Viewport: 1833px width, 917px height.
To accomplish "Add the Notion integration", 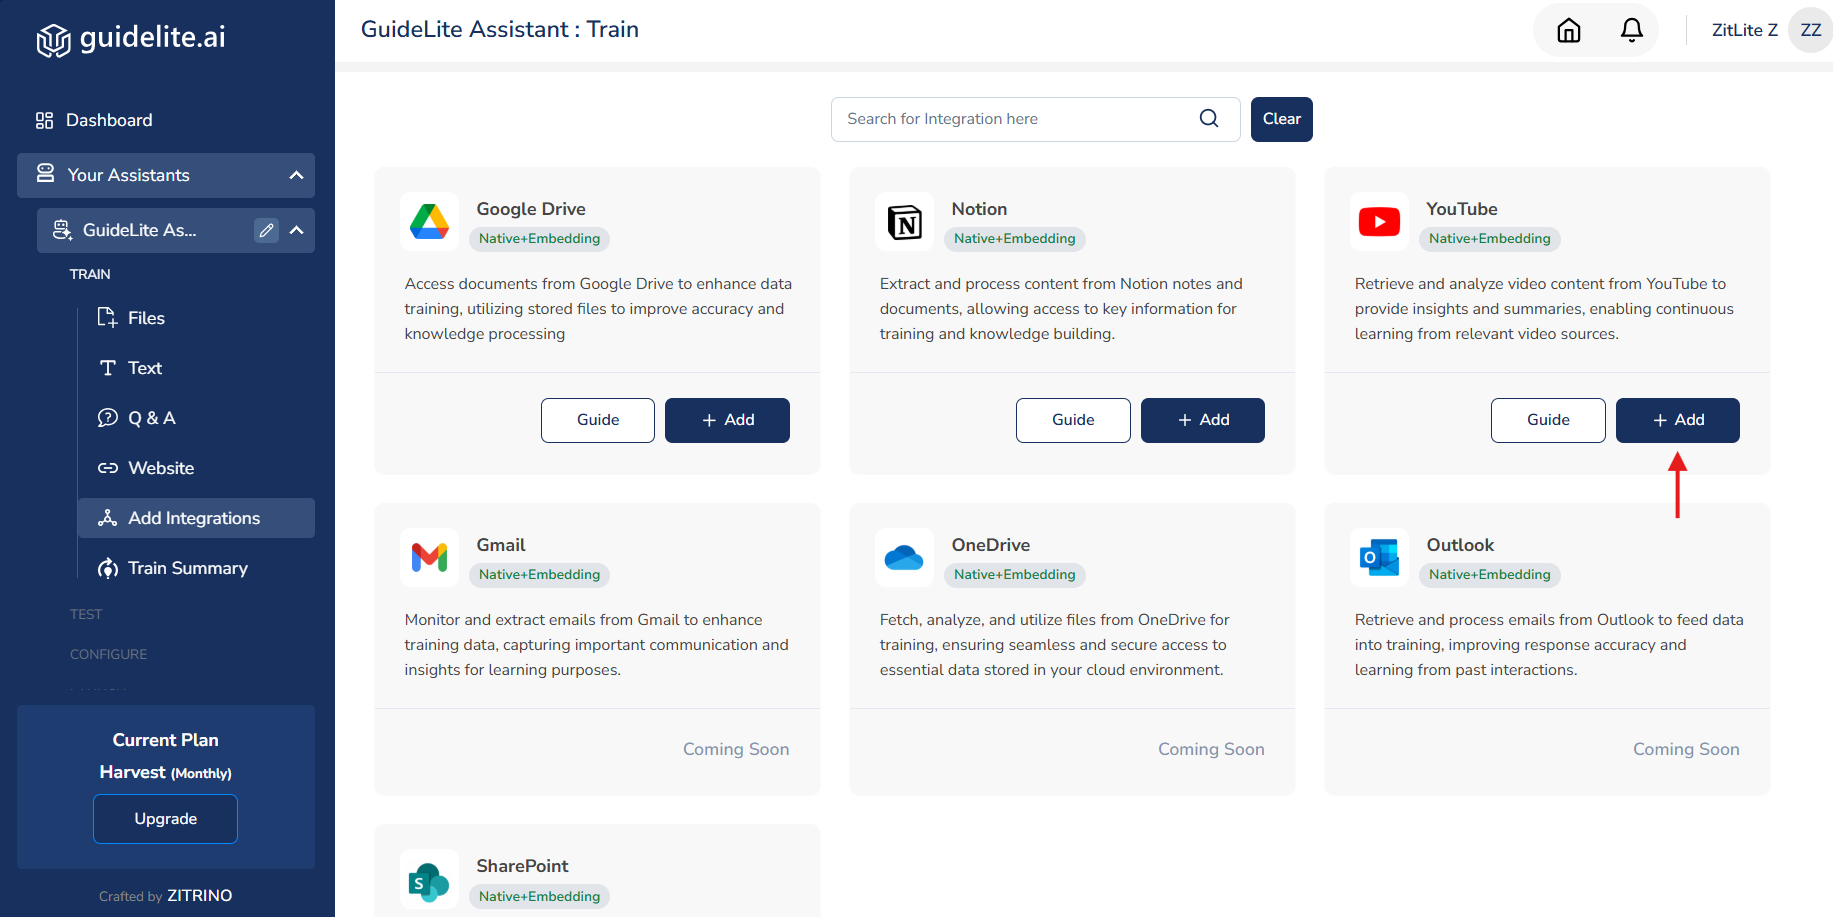I will point(1203,420).
